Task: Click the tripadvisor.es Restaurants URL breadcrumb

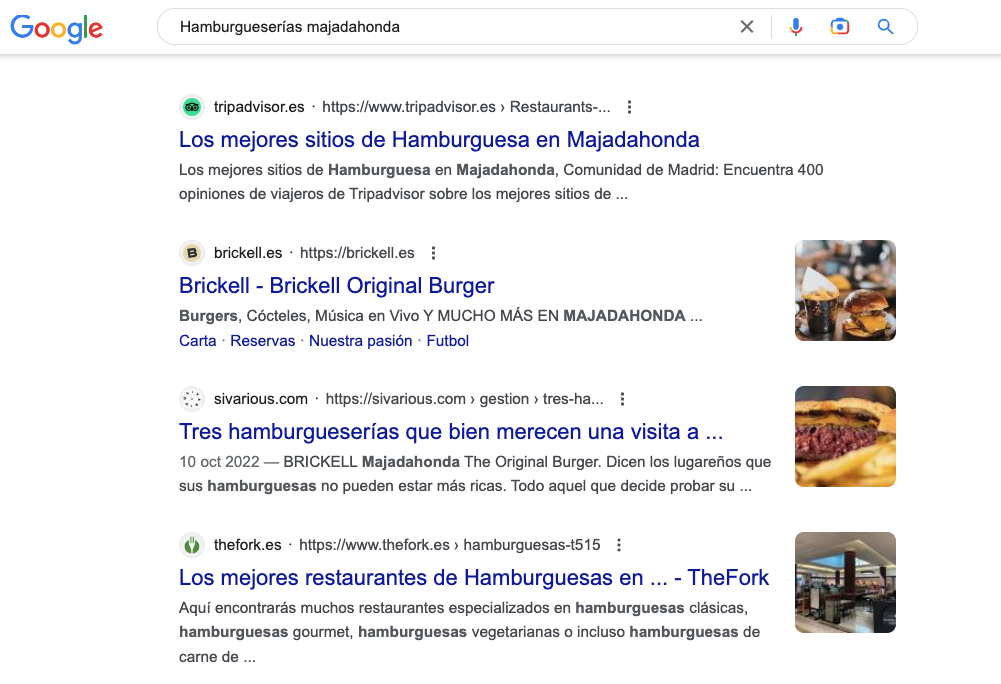Action: pos(466,107)
